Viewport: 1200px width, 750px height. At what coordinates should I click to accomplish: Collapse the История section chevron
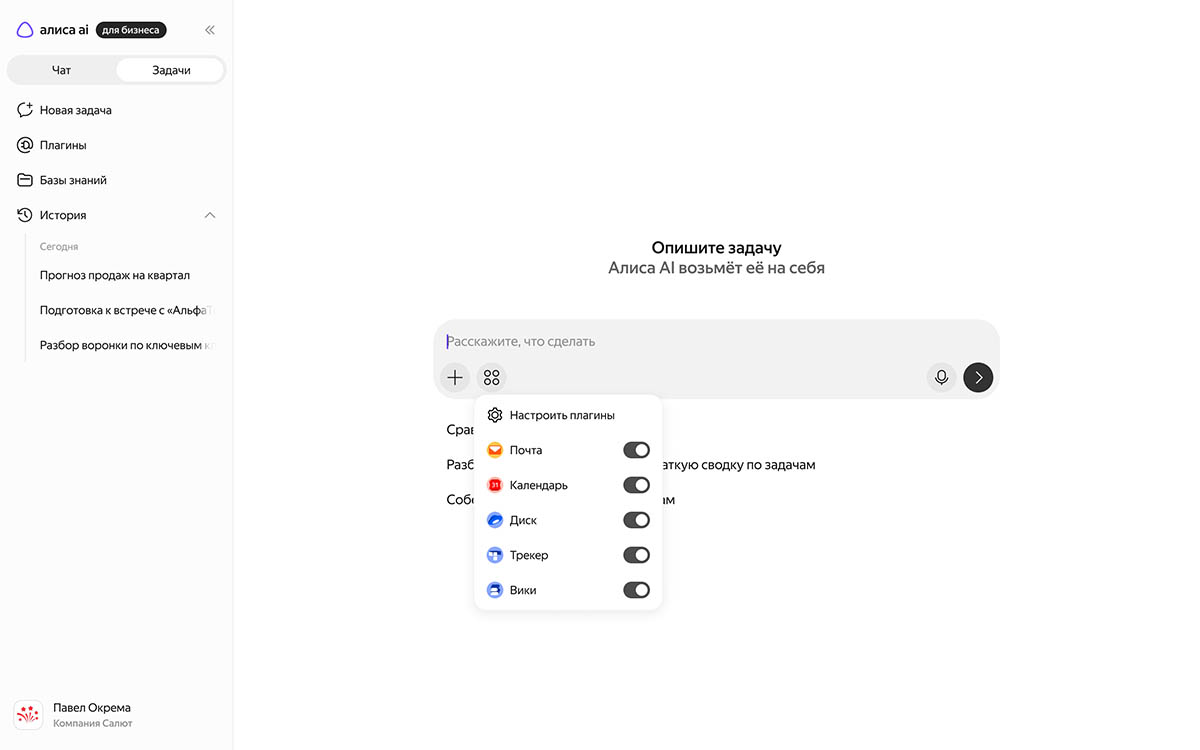point(210,215)
